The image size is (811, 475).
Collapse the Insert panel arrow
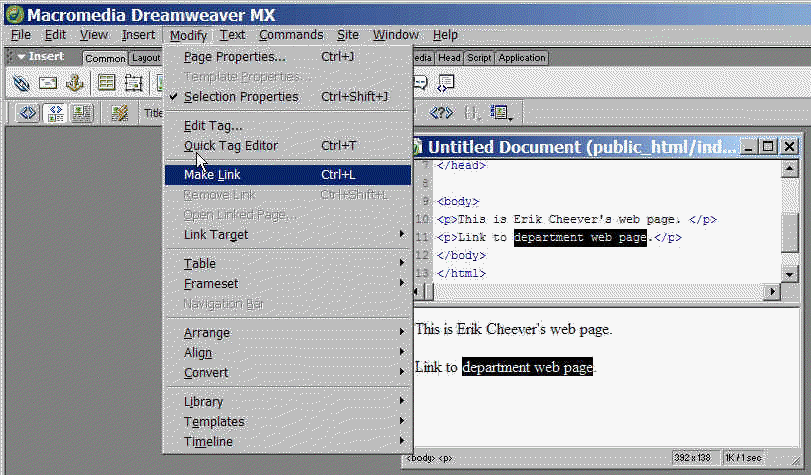[x=21, y=56]
